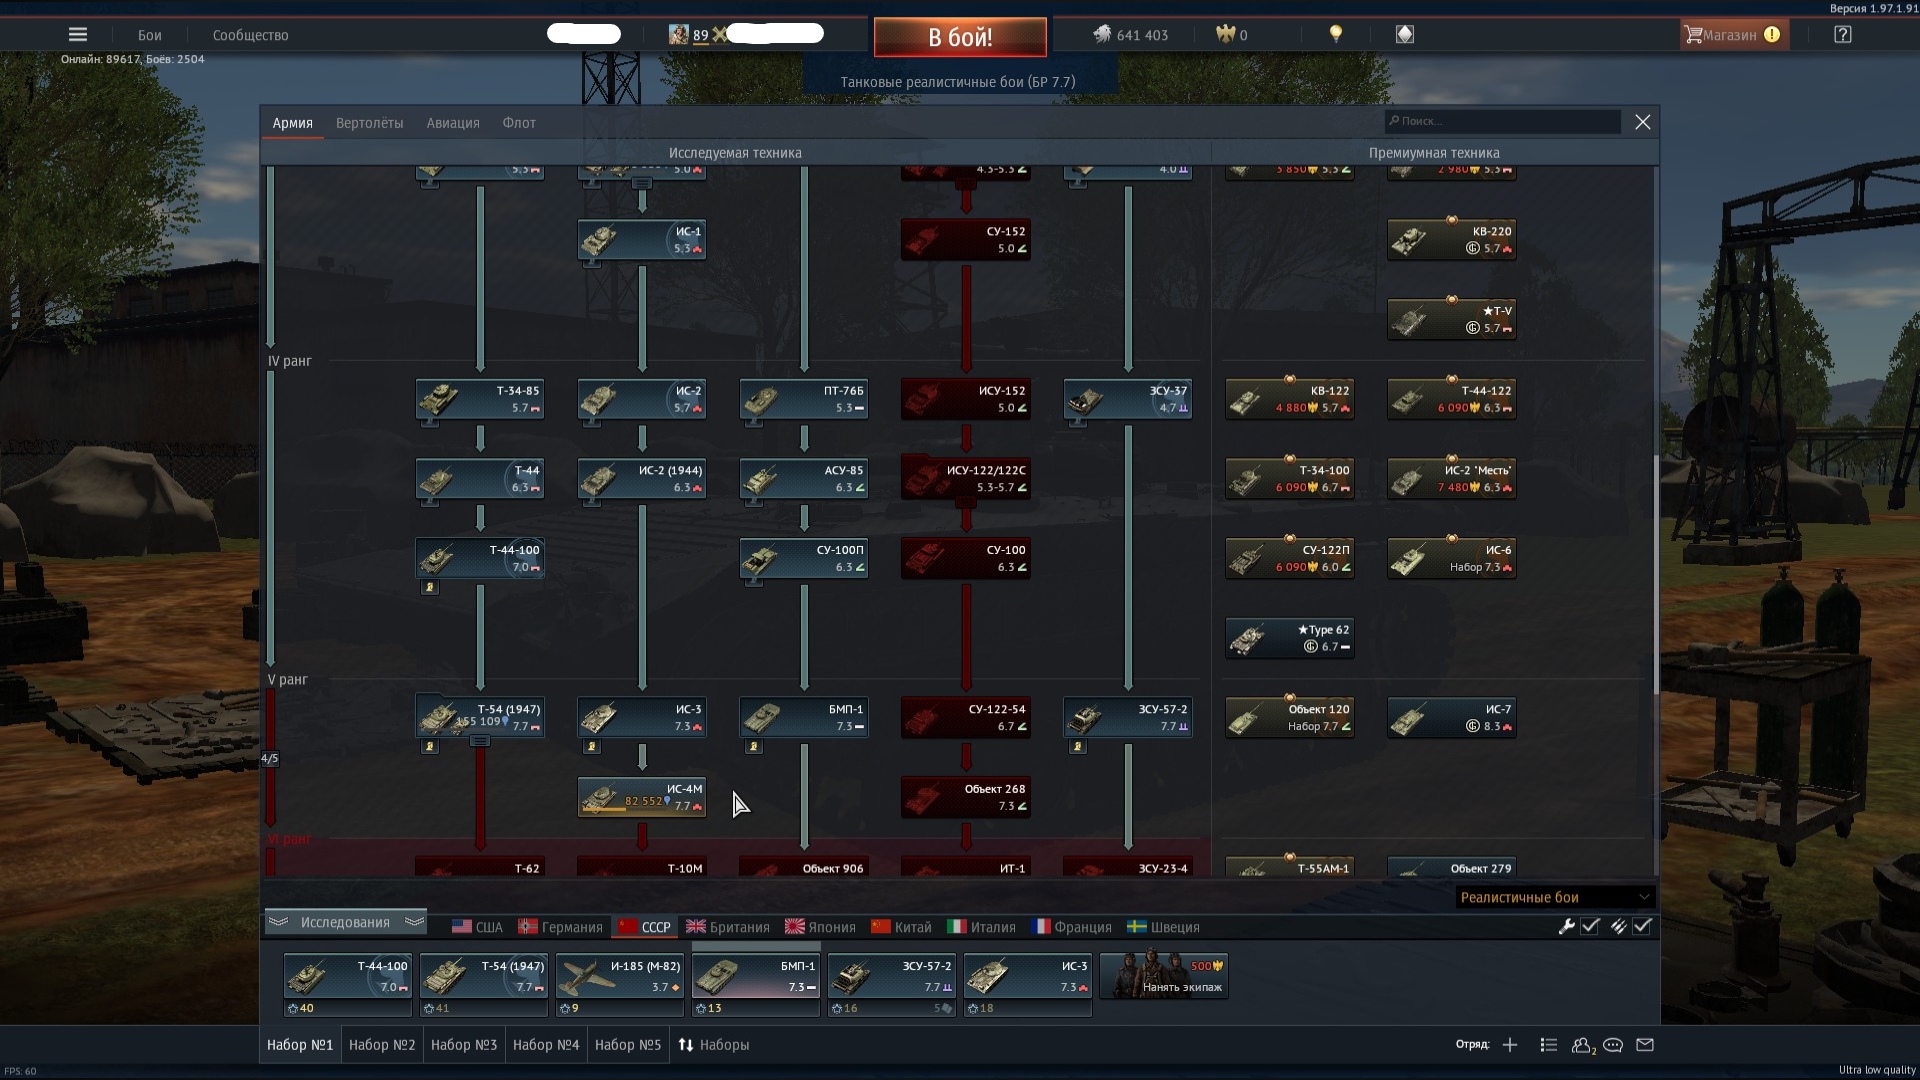
Task: Switch to the Вертолёты tab
Action: pyautogui.click(x=370, y=123)
